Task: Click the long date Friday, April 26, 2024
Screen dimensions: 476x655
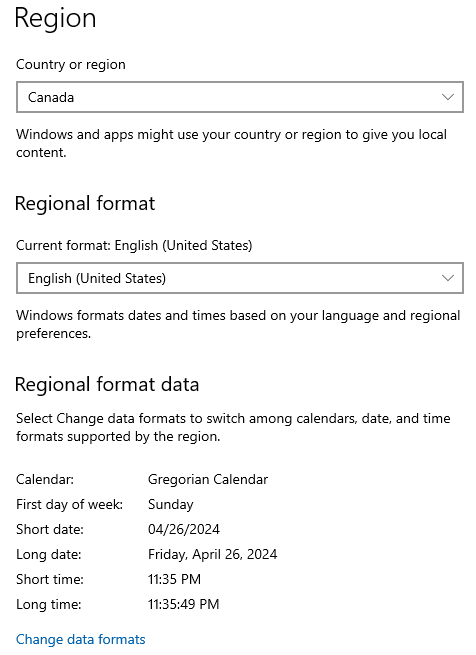Action: pos(212,554)
